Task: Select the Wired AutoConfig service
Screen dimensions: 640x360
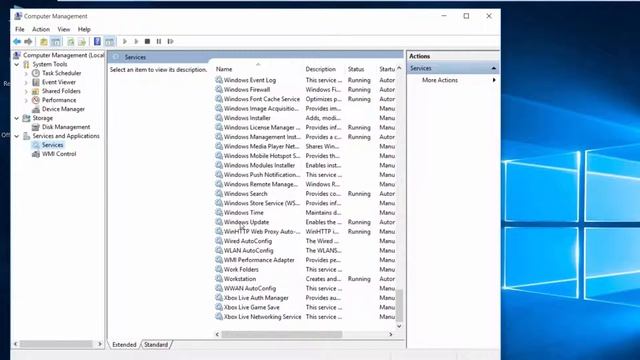Action: 247,241
